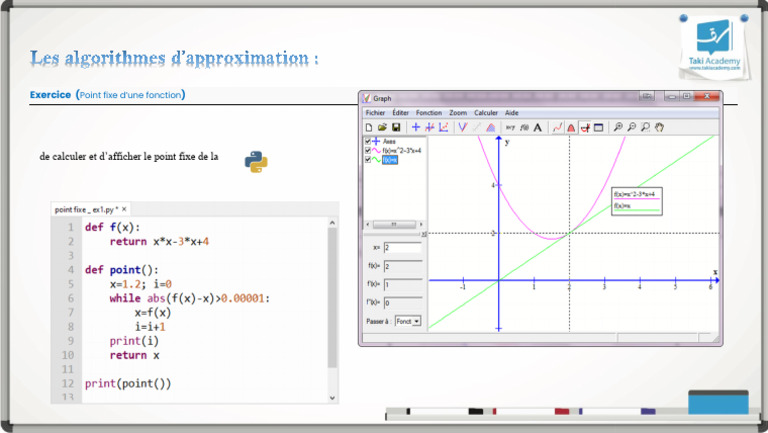The image size is (768, 433).
Task: Click the Insert function toolbar icon
Action: (430, 127)
